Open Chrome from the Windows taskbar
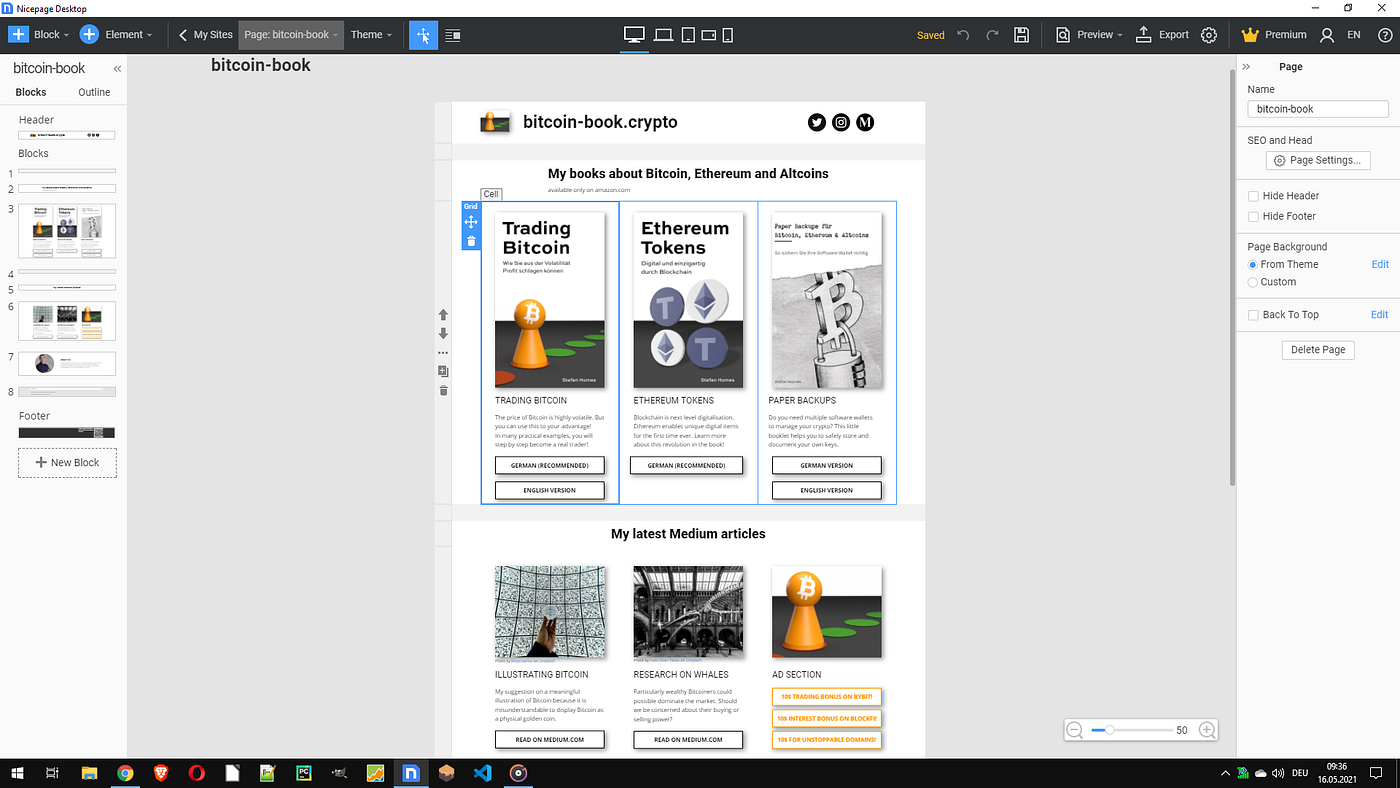 point(125,773)
